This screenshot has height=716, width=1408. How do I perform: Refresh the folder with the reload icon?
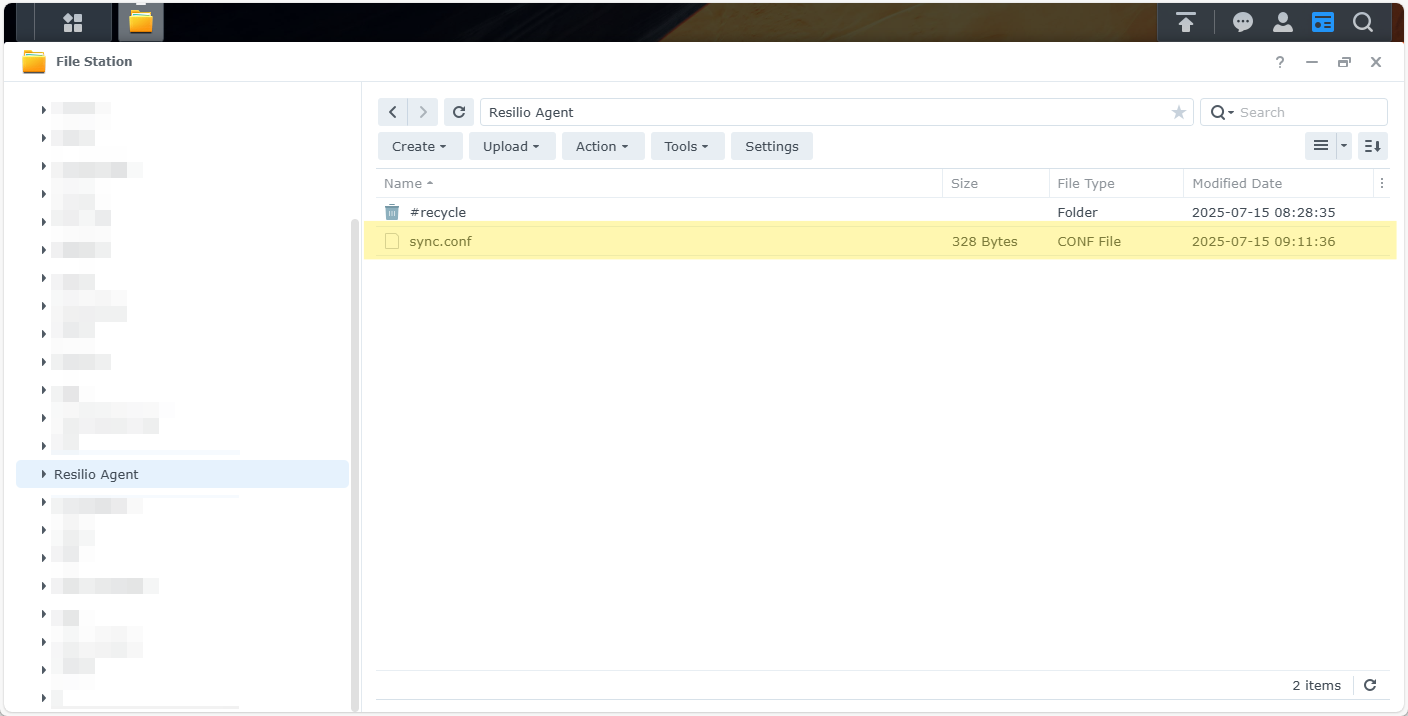[459, 112]
